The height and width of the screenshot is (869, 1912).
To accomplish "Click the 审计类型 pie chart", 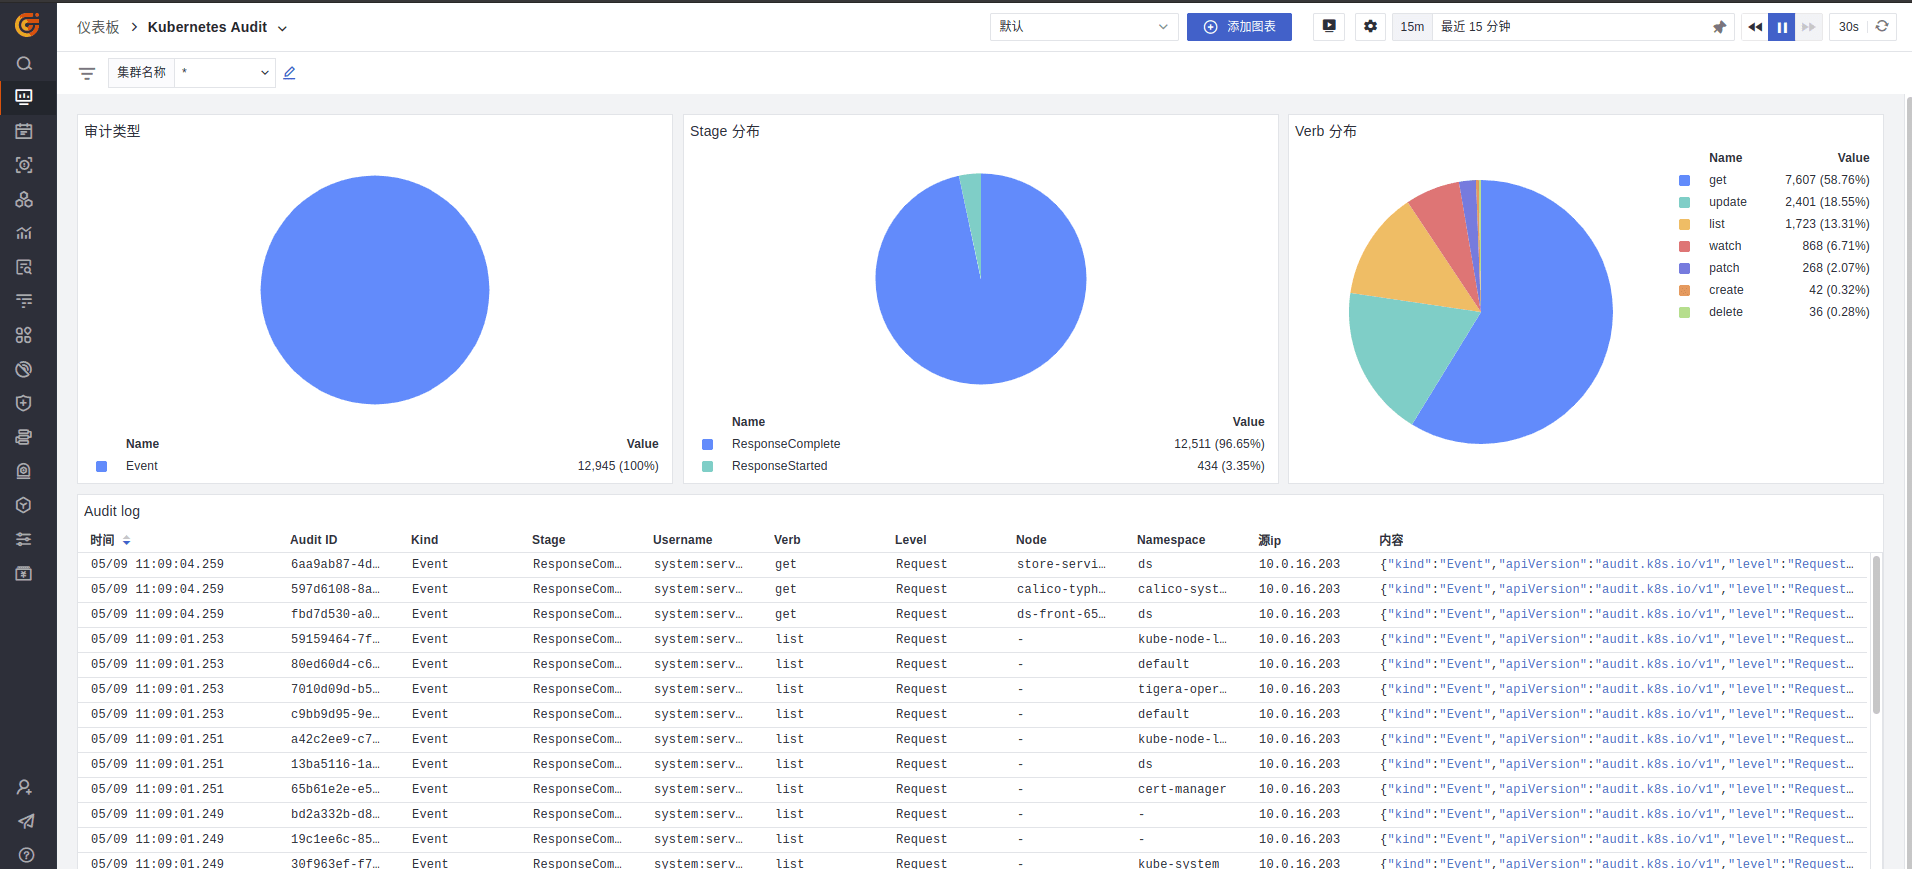I will pyautogui.click(x=375, y=290).
